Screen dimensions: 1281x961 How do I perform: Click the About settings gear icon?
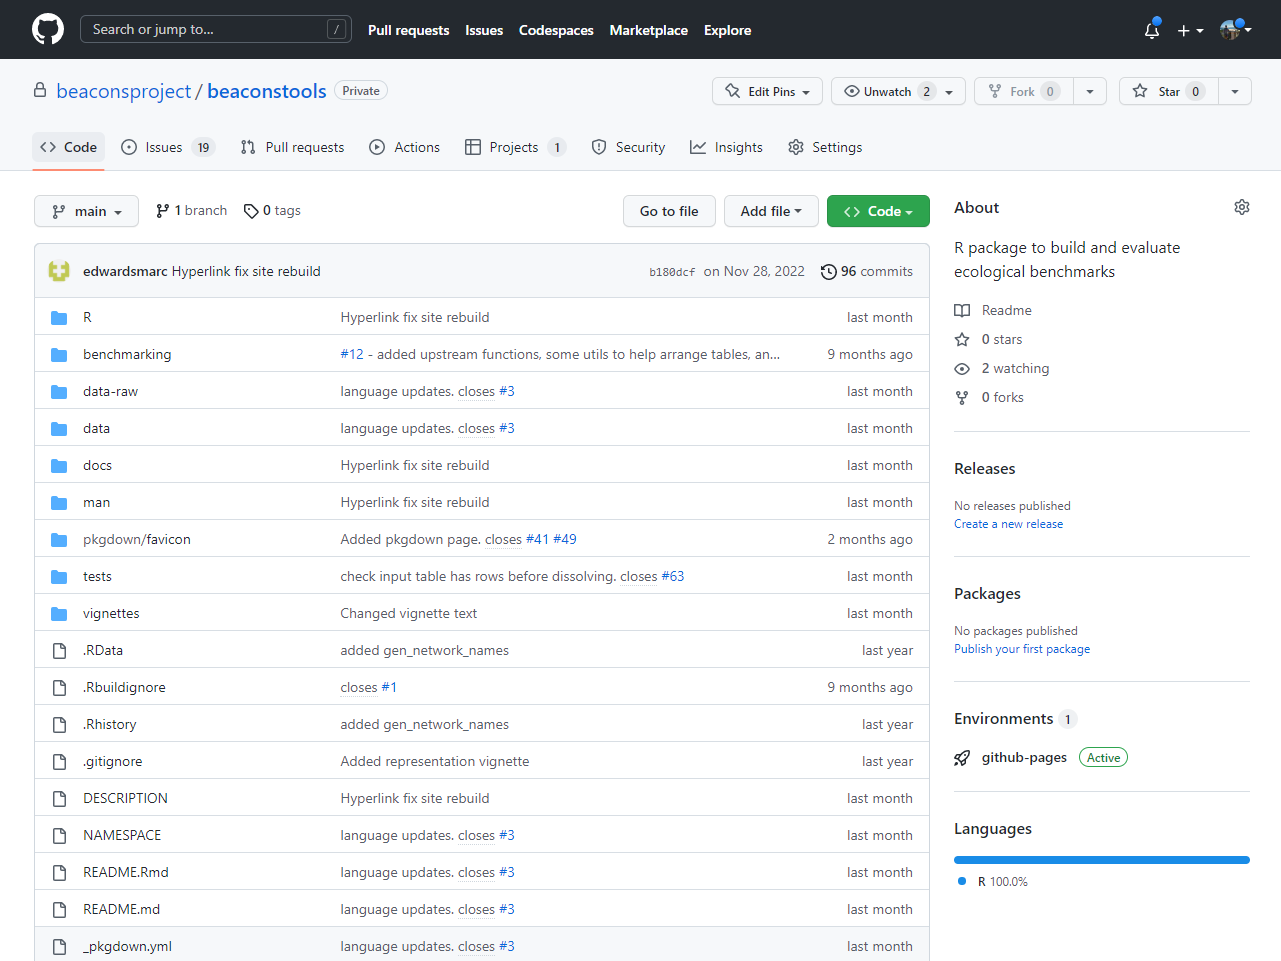tap(1242, 207)
